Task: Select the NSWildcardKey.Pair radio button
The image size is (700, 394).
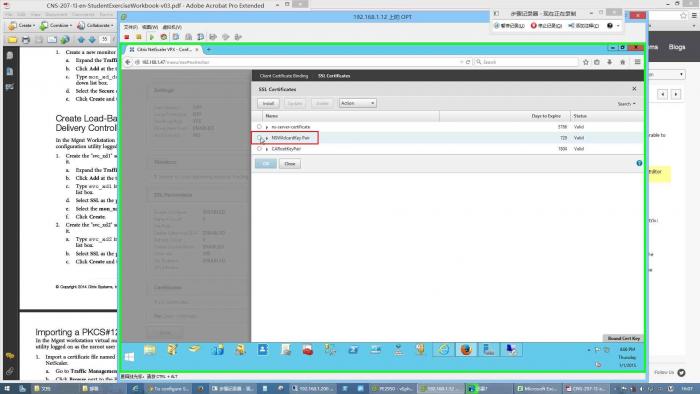Action: coord(259,138)
